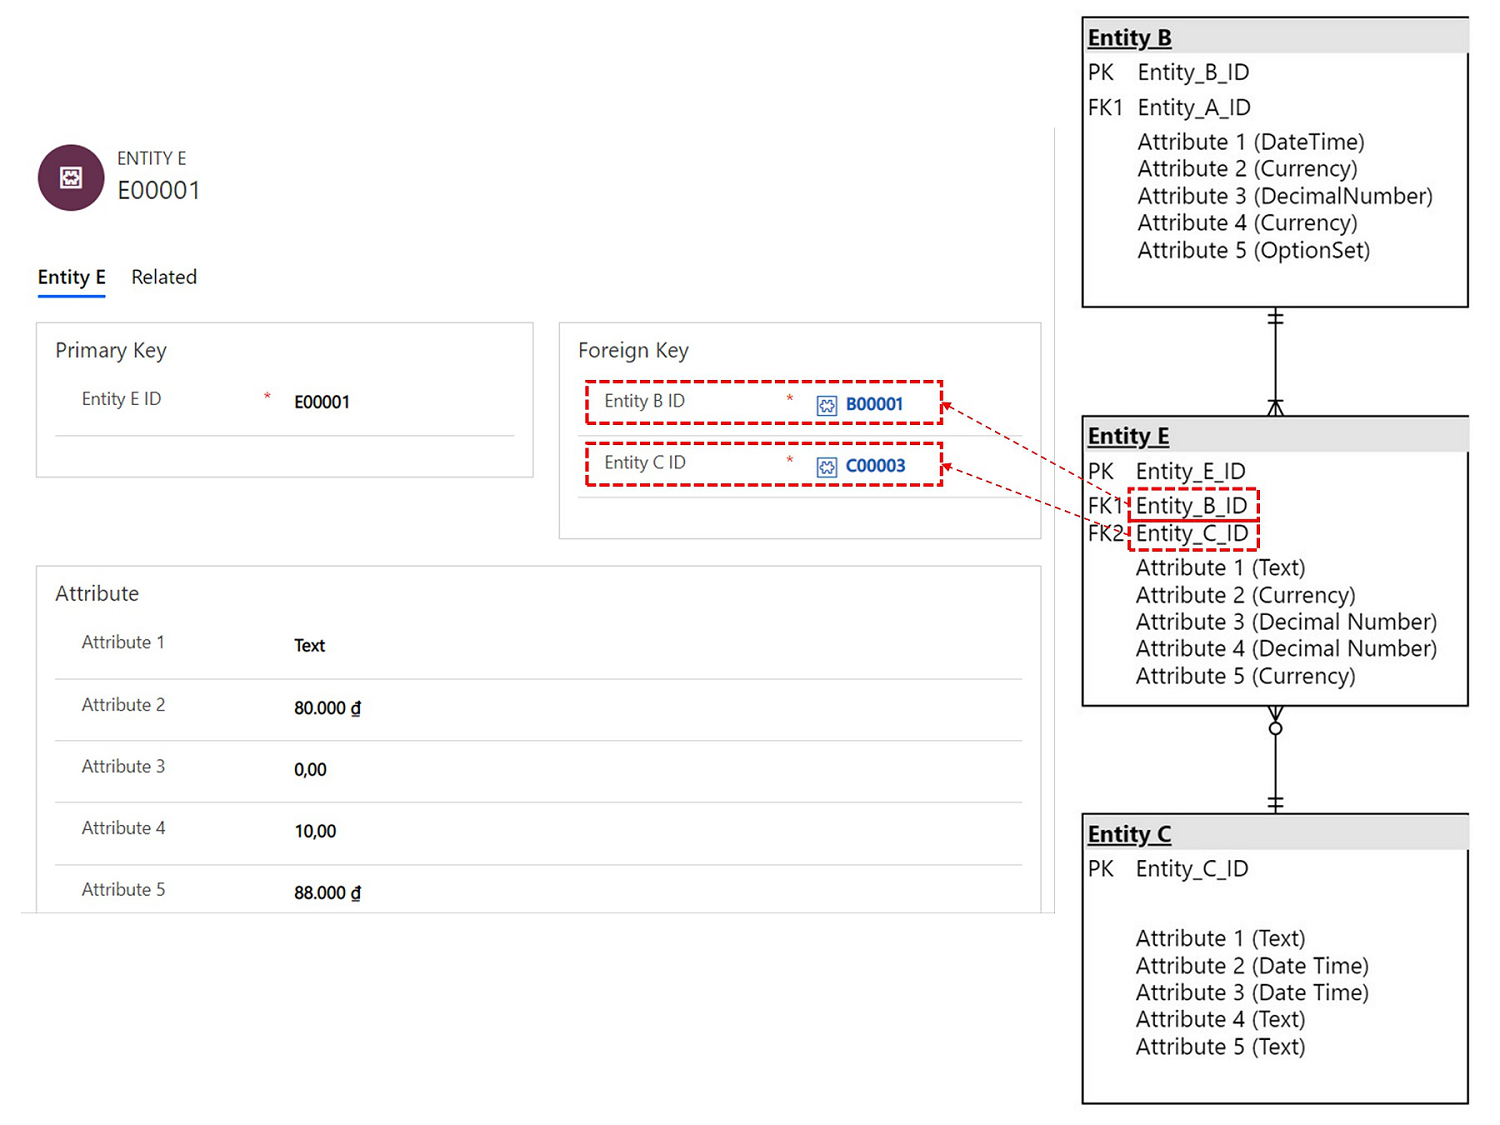This screenshot has height=1125, width=1500.
Task: Click the Attribute 2 value 80.000 ₫
Action: 327,708
